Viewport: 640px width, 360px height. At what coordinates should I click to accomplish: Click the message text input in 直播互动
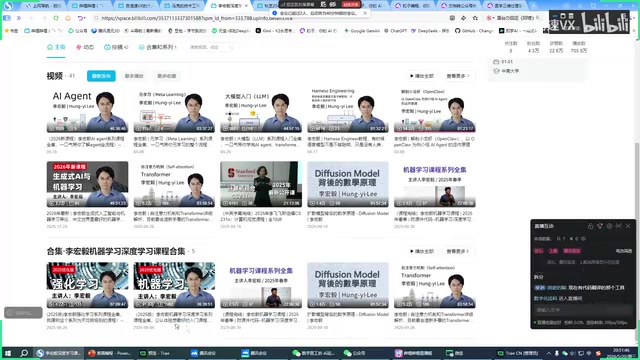(583, 310)
